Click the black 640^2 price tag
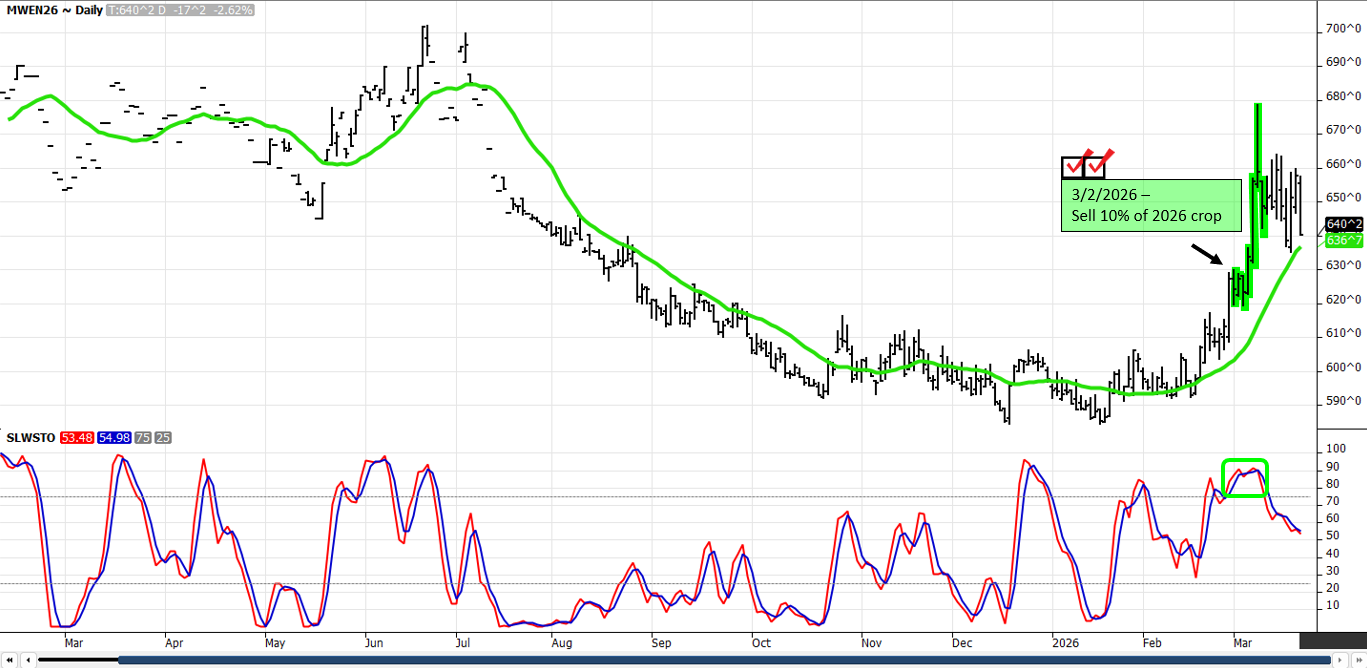The image size is (1367, 668). pos(1344,224)
